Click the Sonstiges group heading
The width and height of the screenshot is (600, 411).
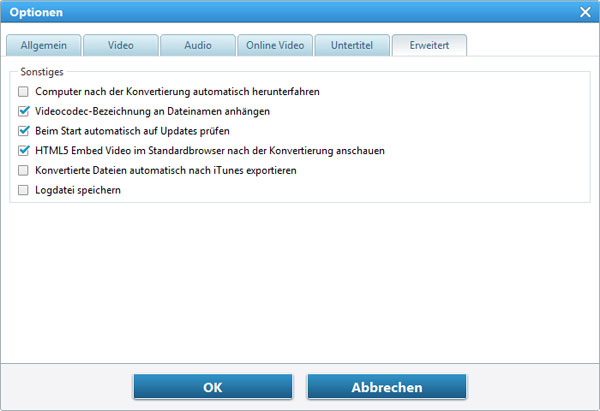click(x=42, y=73)
